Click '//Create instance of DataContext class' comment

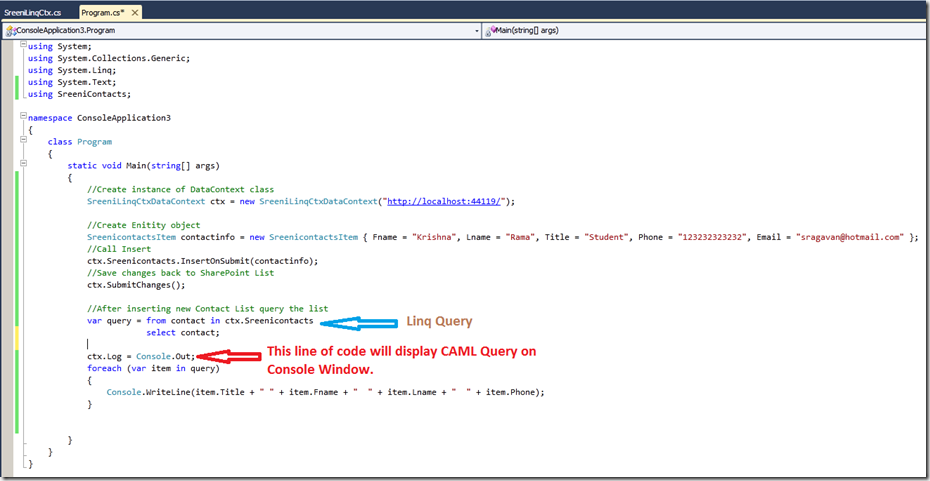180,190
